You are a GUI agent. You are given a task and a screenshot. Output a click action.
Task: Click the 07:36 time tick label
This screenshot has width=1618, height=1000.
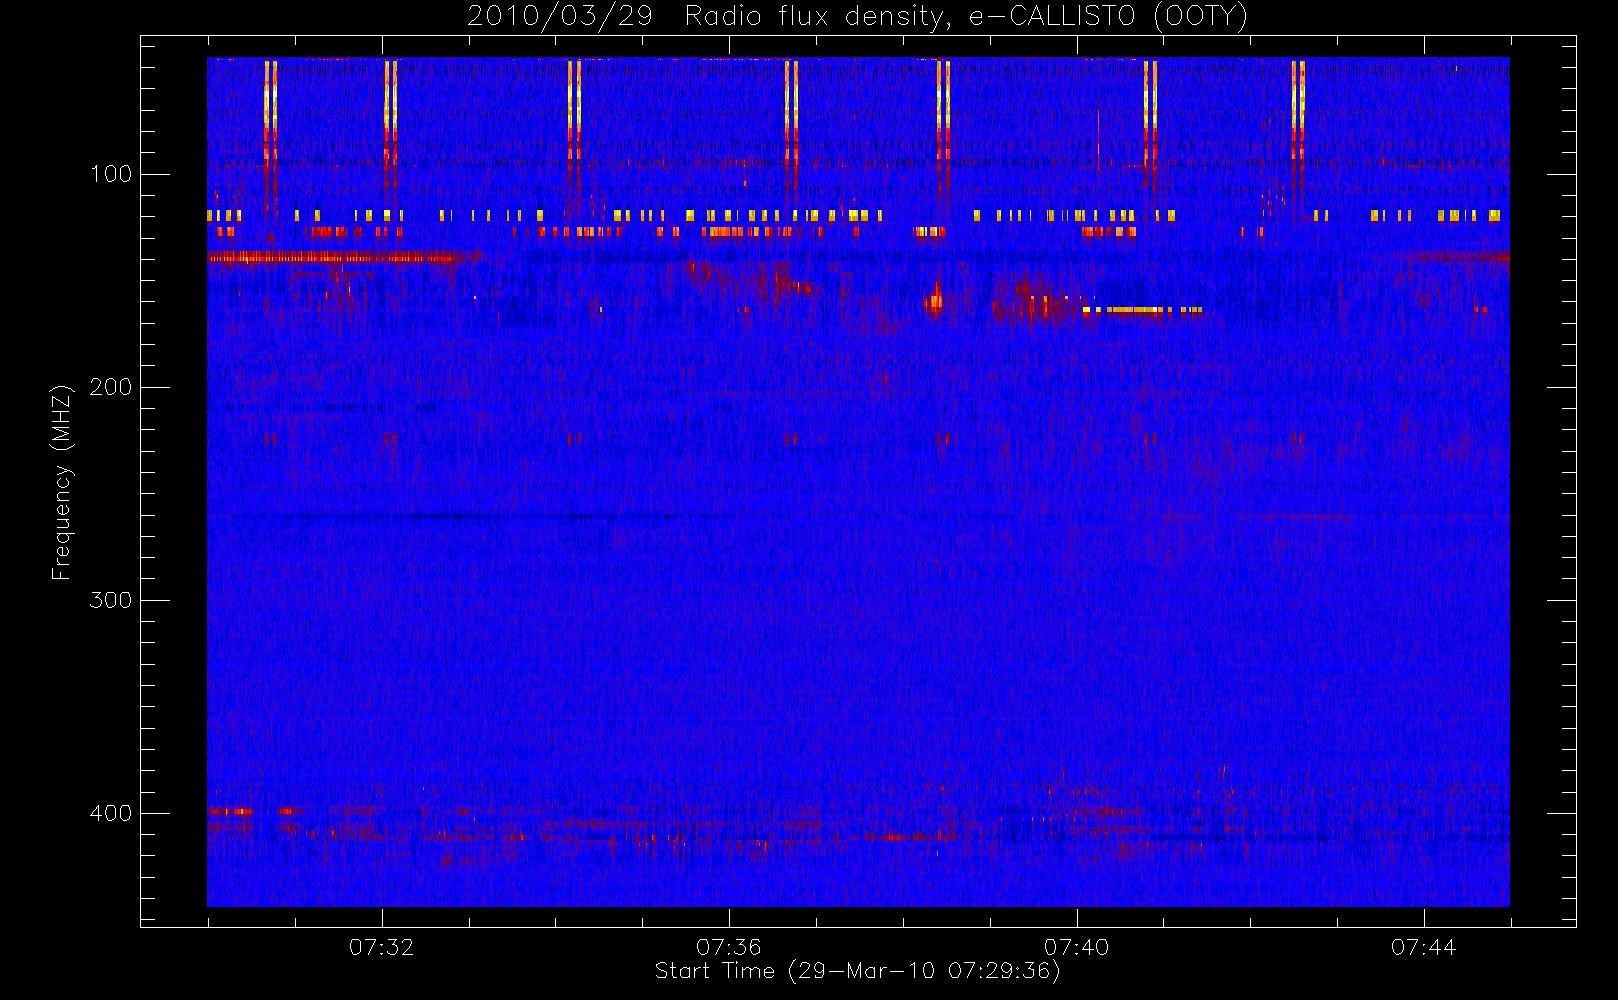pyautogui.click(x=729, y=947)
